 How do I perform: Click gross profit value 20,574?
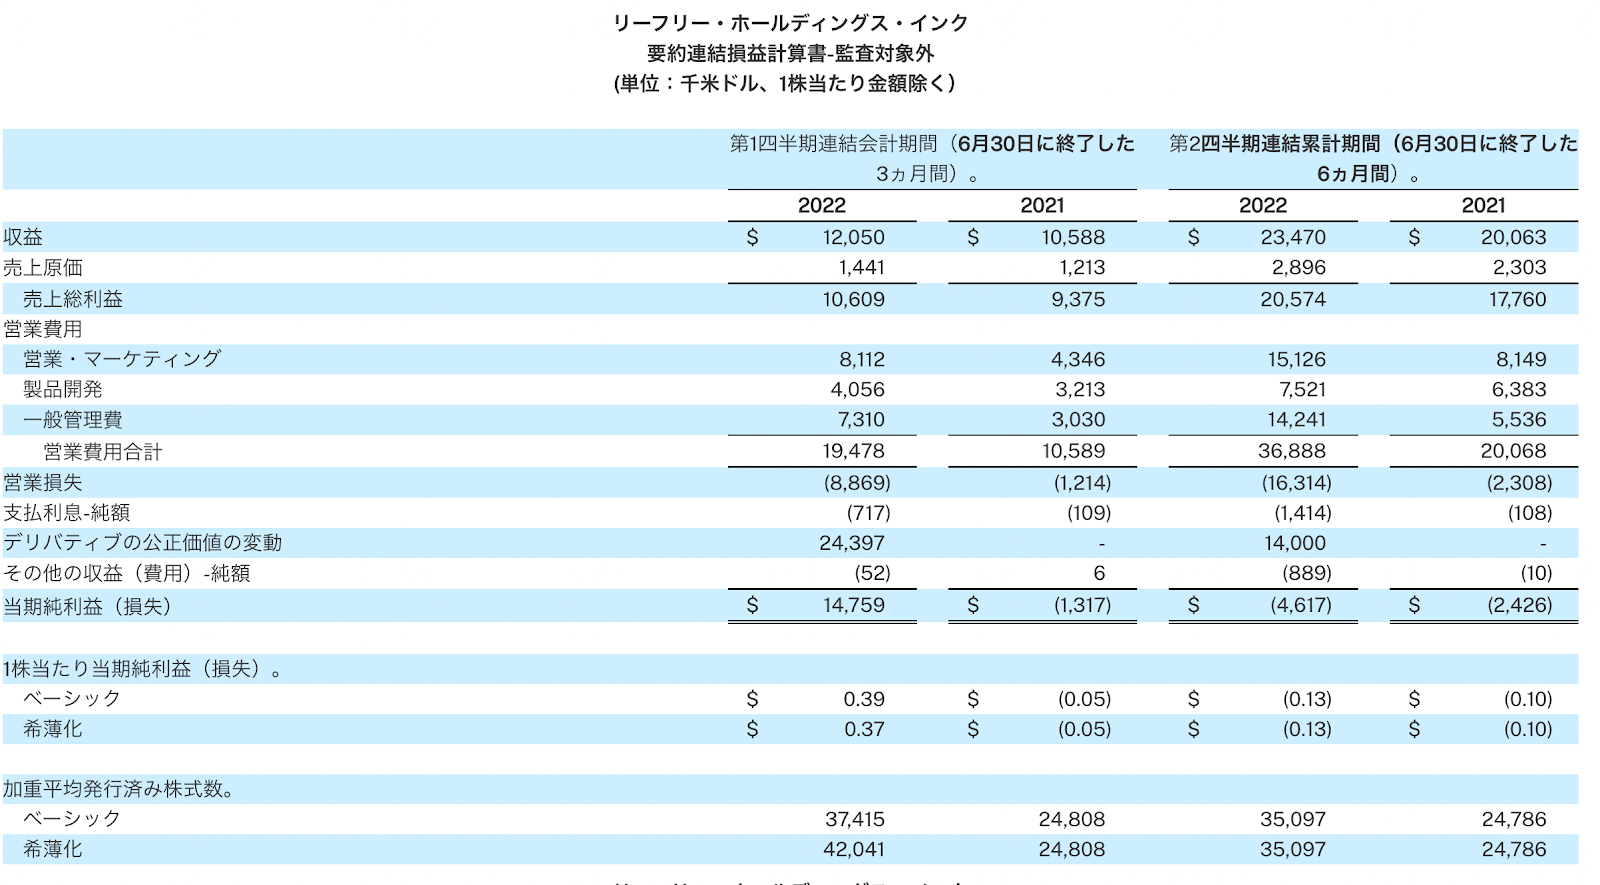point(1293,299)
